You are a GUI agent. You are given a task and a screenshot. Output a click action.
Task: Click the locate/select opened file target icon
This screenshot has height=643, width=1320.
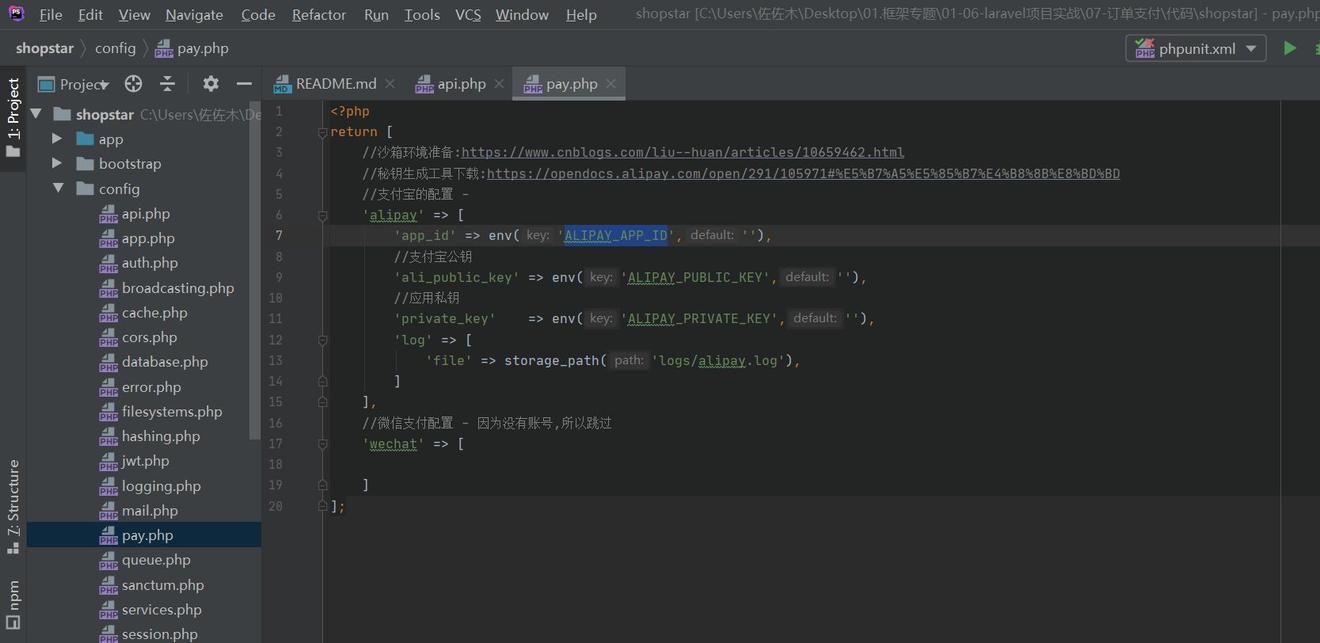pyautogui.click(x=133, y=84)
